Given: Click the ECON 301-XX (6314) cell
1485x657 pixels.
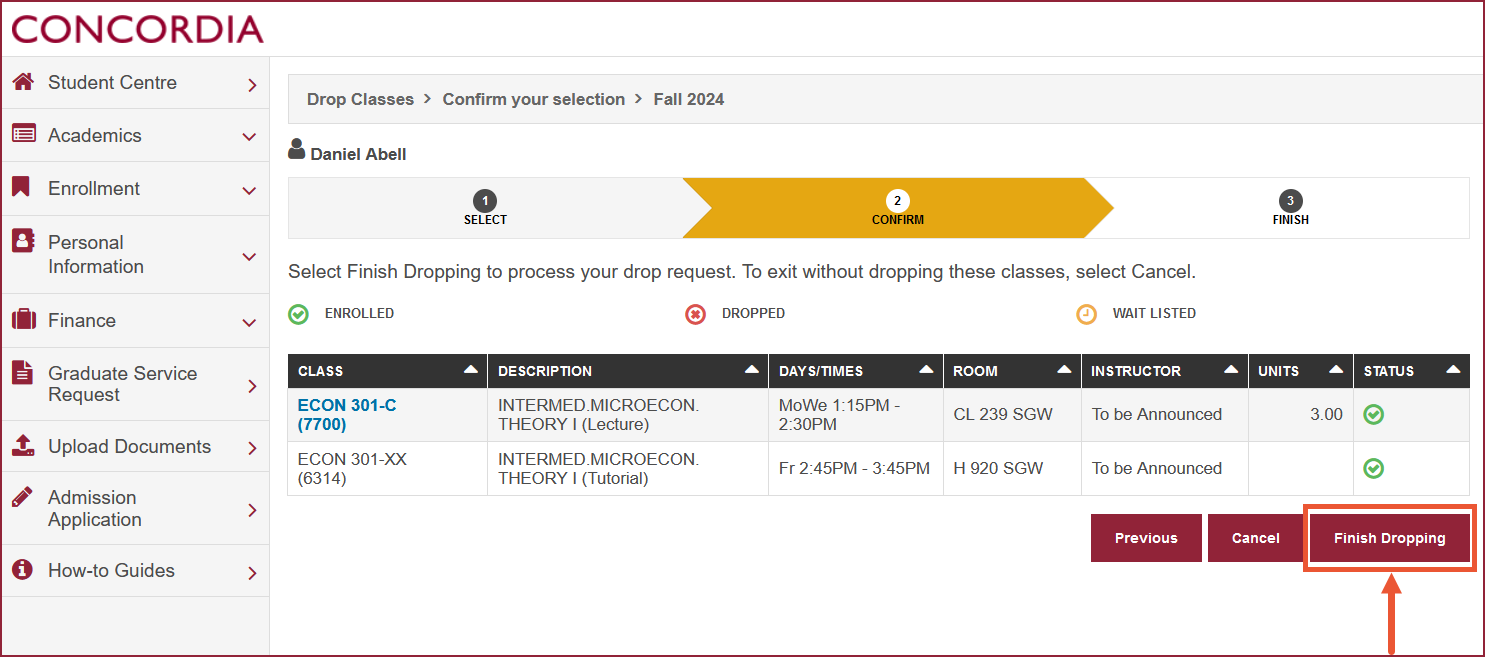Looking at the screenshot, I should tap(387, 468).
